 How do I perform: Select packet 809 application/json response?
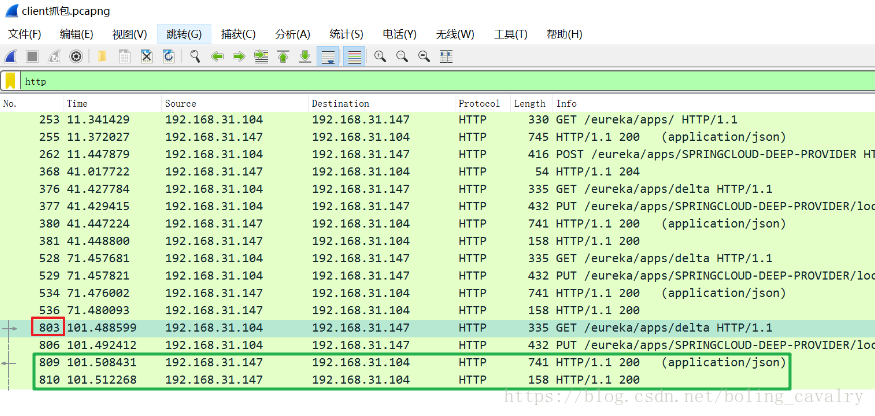pyautogui.click(x=438, y=362)
